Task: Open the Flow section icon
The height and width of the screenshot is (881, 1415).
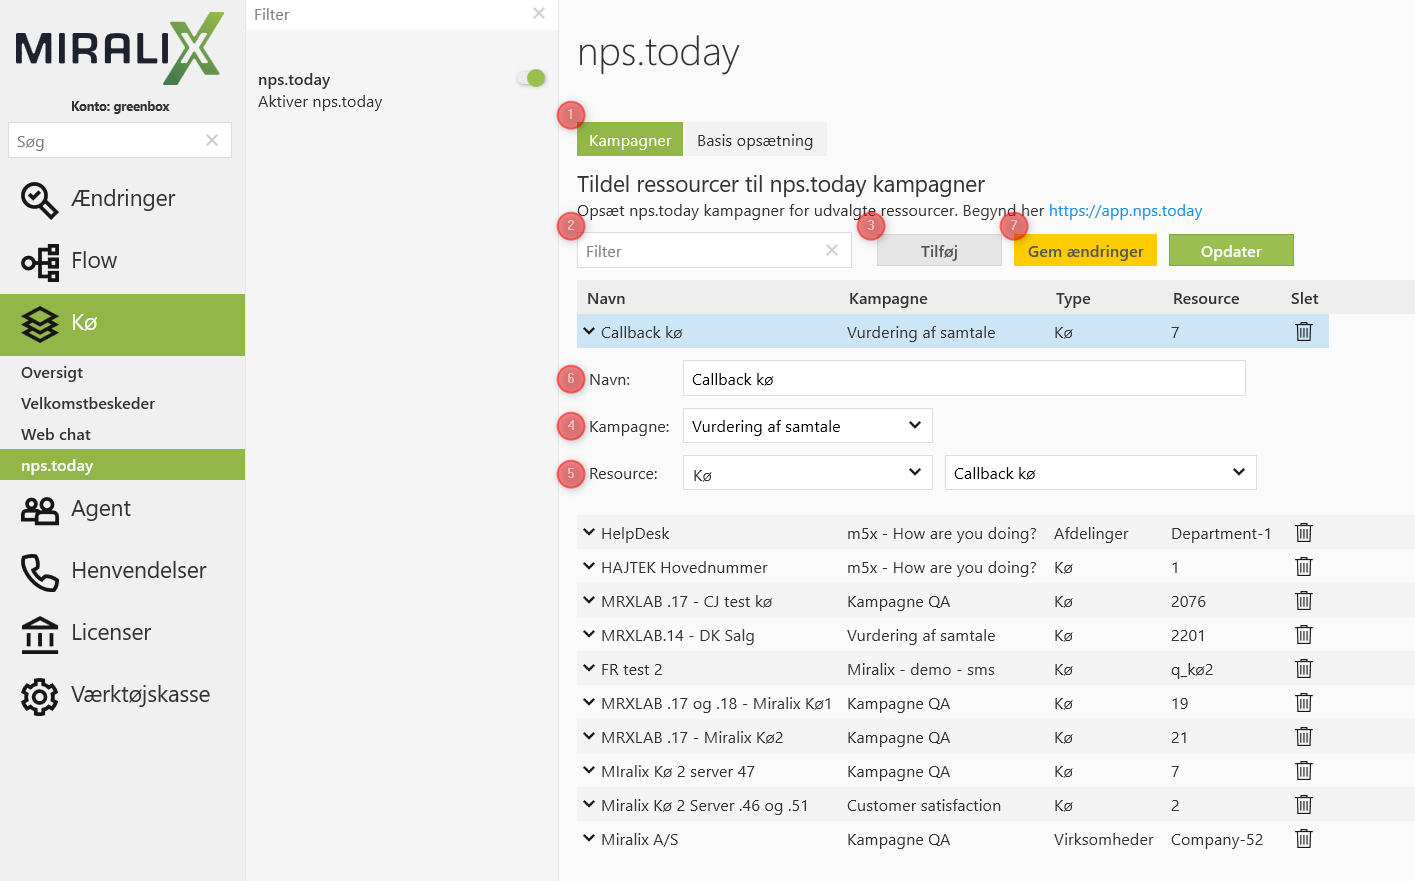Action: pyautogui.click(x=40, y=262)
